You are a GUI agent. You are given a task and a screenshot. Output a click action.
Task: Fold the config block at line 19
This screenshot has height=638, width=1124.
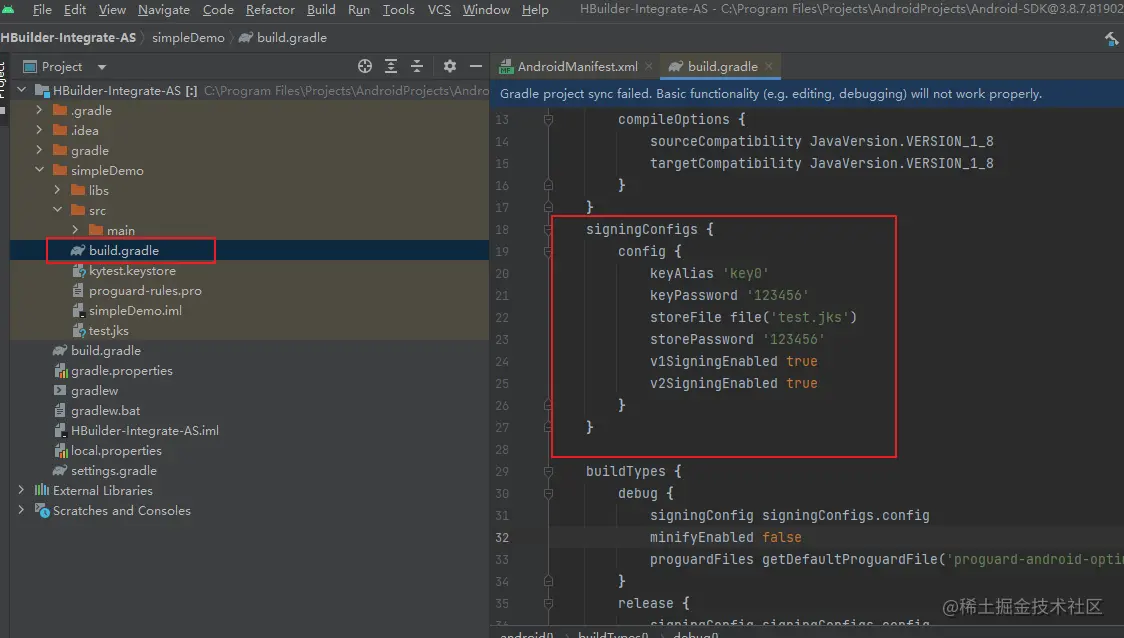[x=548, y=252]
